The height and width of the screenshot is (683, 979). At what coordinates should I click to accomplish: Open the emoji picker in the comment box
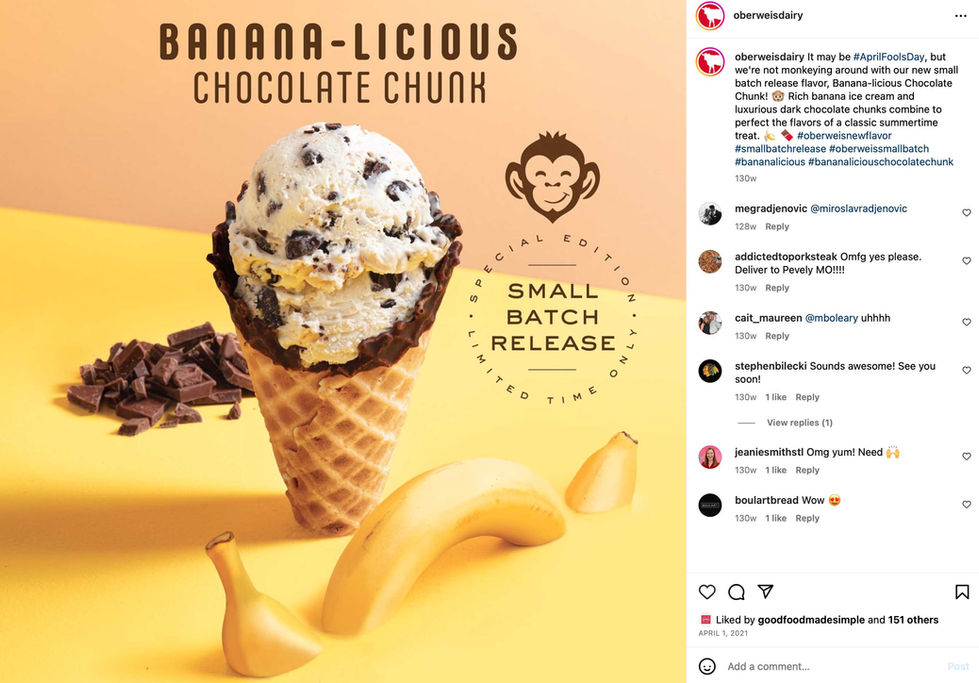pos(707,666)
